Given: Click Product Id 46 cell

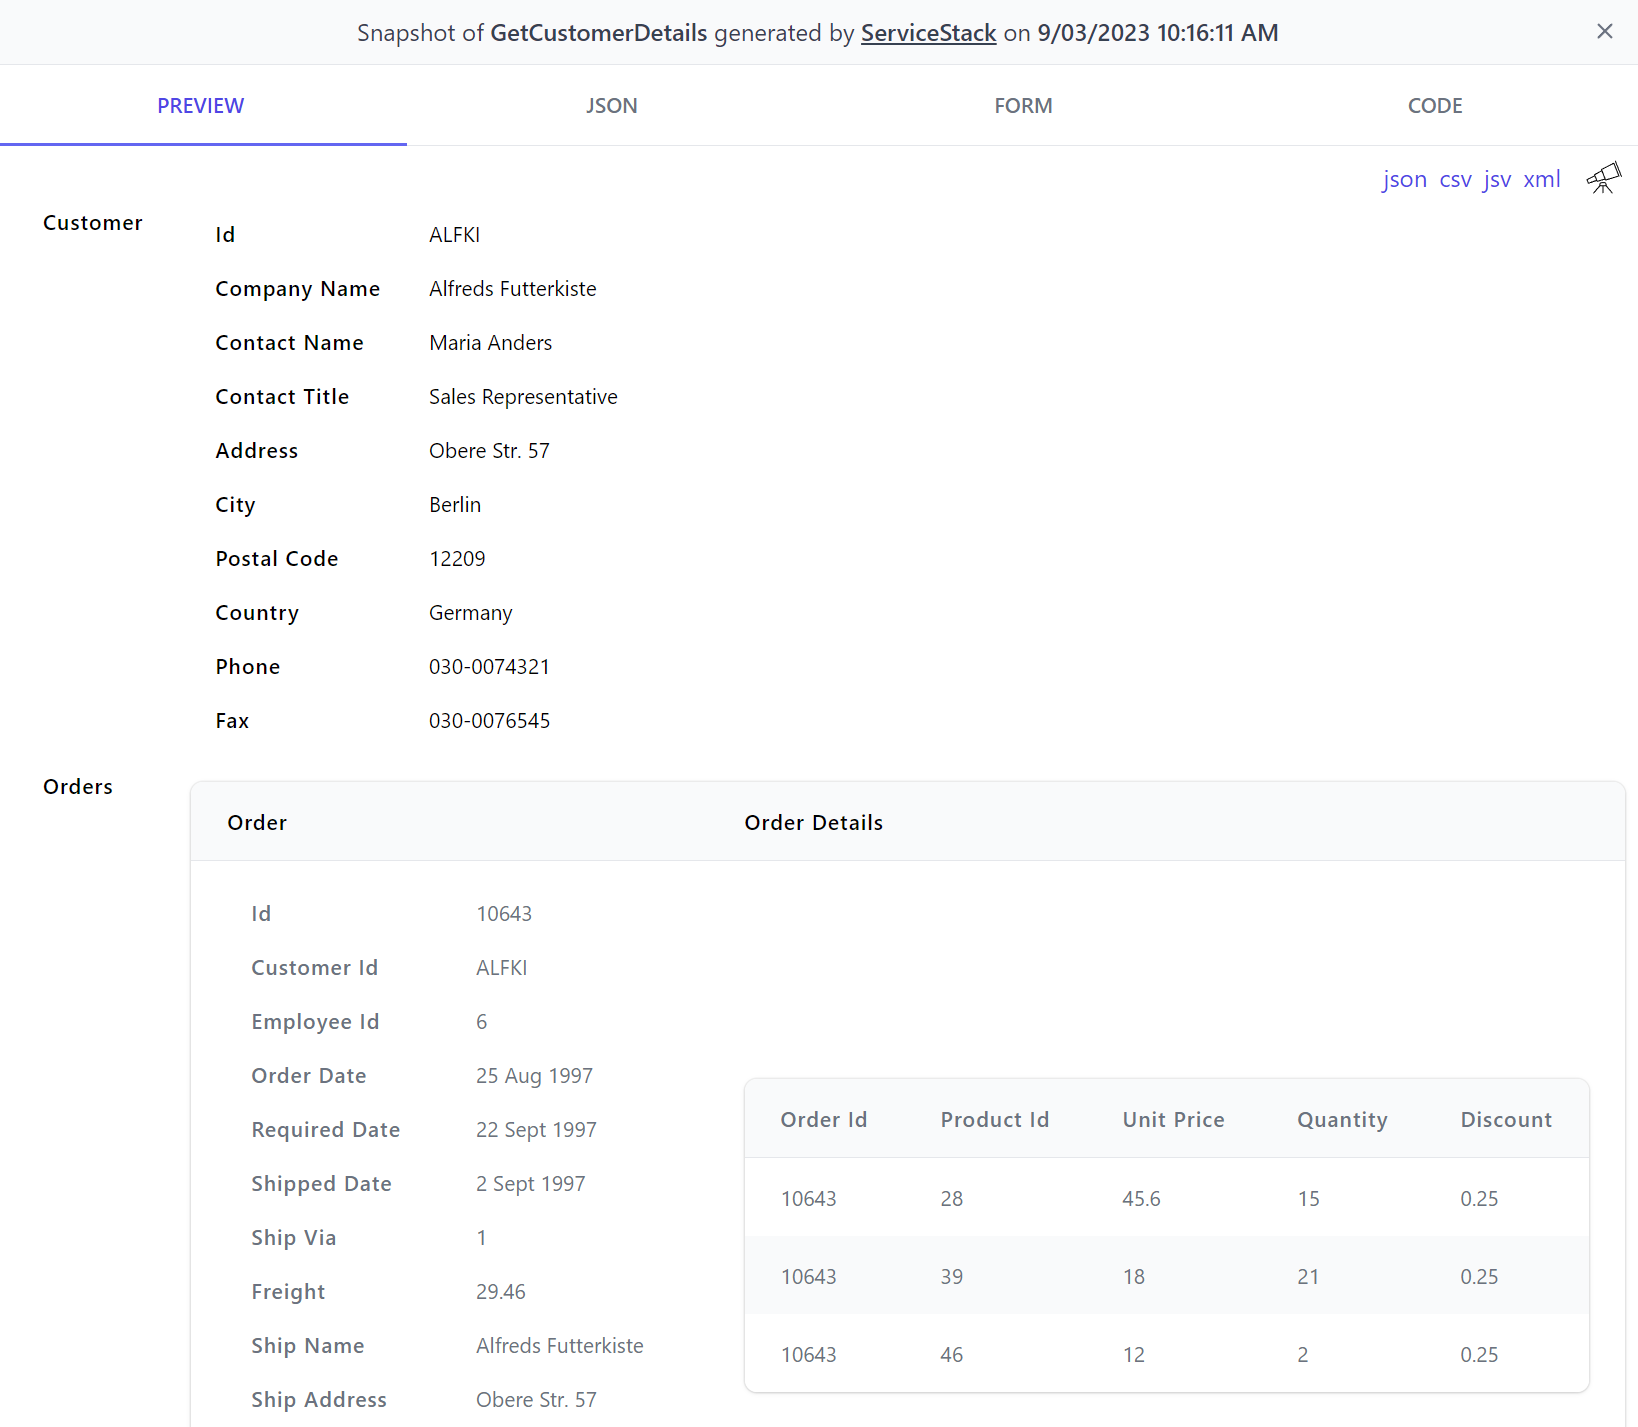Looking at the screenshot, I should coord(952,1355).
